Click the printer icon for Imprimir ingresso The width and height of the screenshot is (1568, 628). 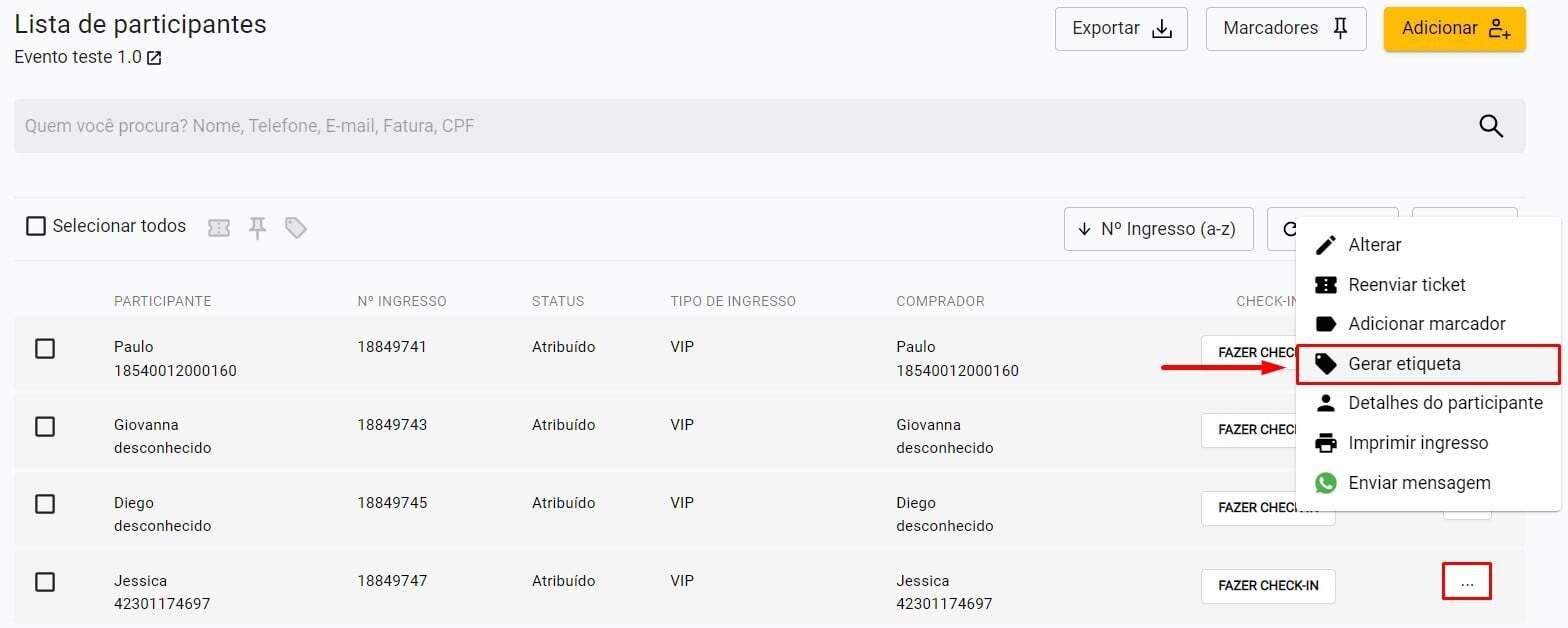click(x=1326, y=443)
